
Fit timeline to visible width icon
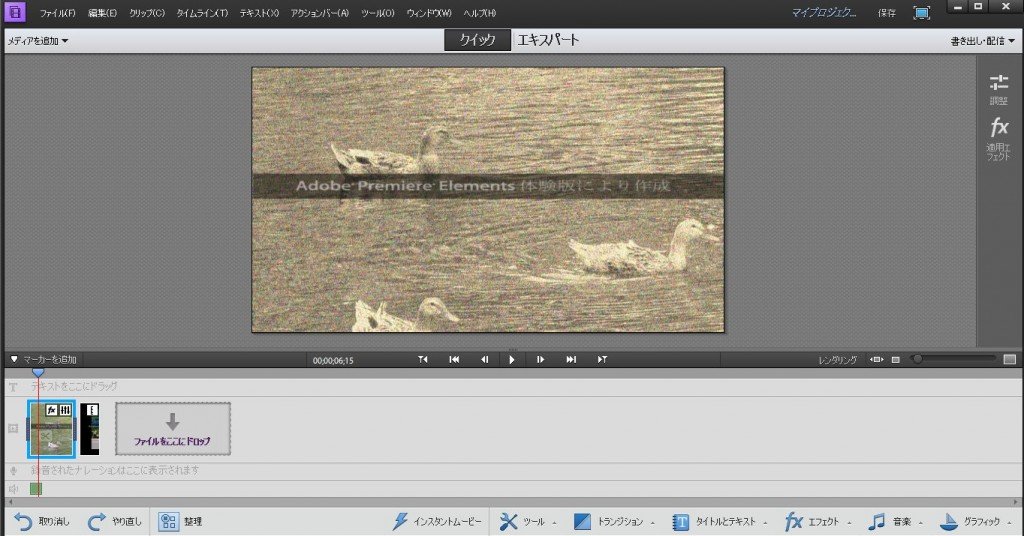(876, 360)
